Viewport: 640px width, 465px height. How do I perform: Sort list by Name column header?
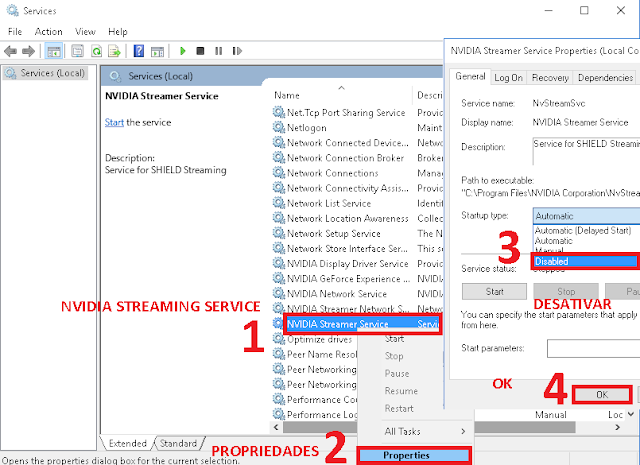coord(287,95)
